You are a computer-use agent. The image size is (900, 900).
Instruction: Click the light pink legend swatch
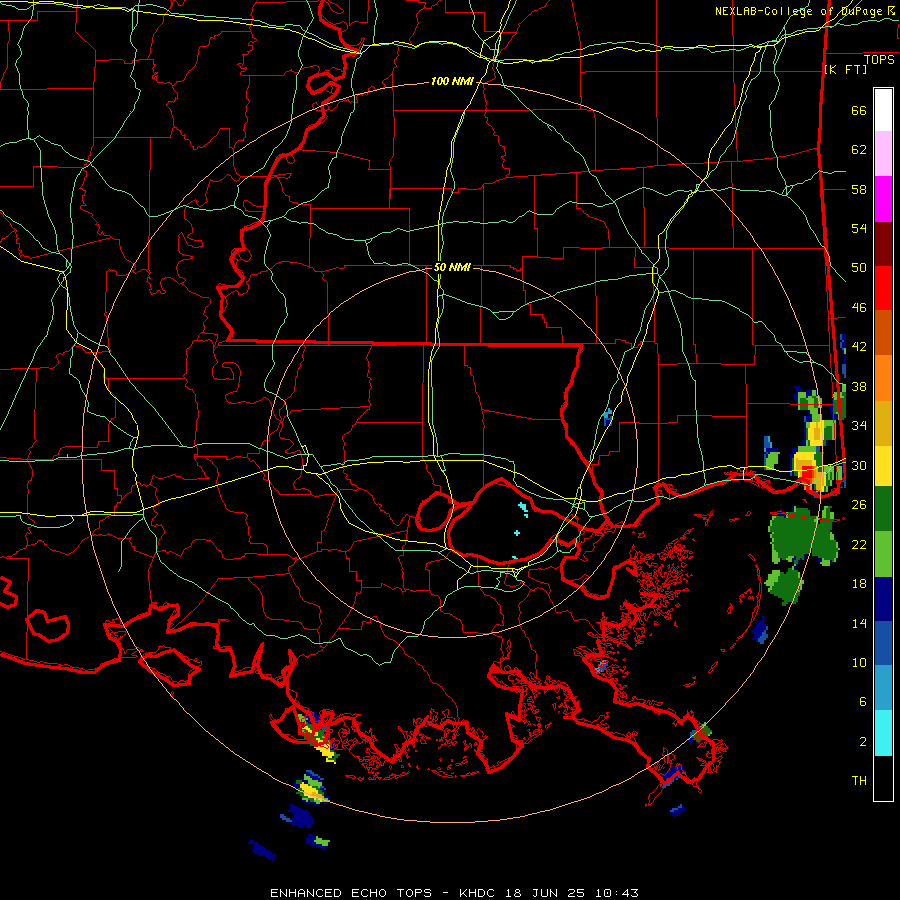coord(883,154)
